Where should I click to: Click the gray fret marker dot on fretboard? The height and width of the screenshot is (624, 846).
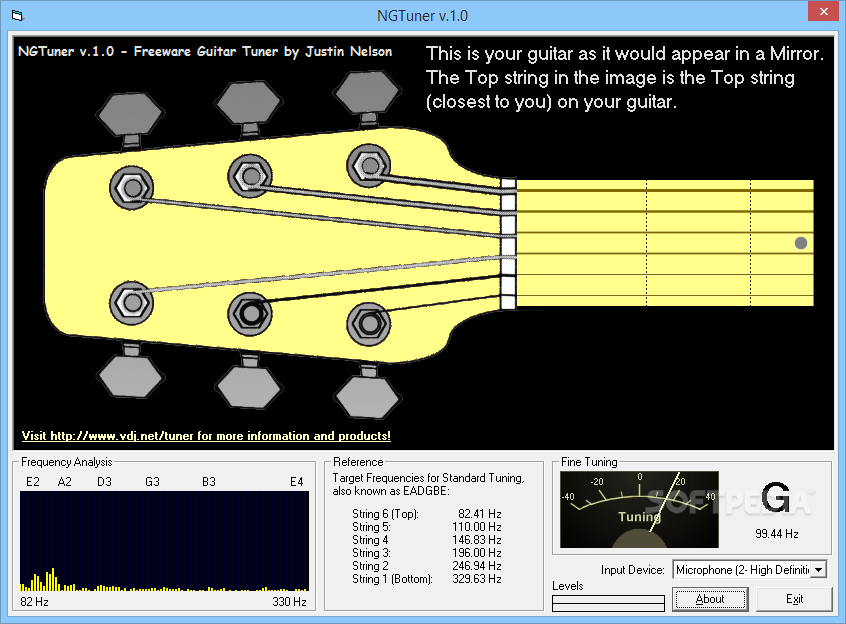coord(801,243)
